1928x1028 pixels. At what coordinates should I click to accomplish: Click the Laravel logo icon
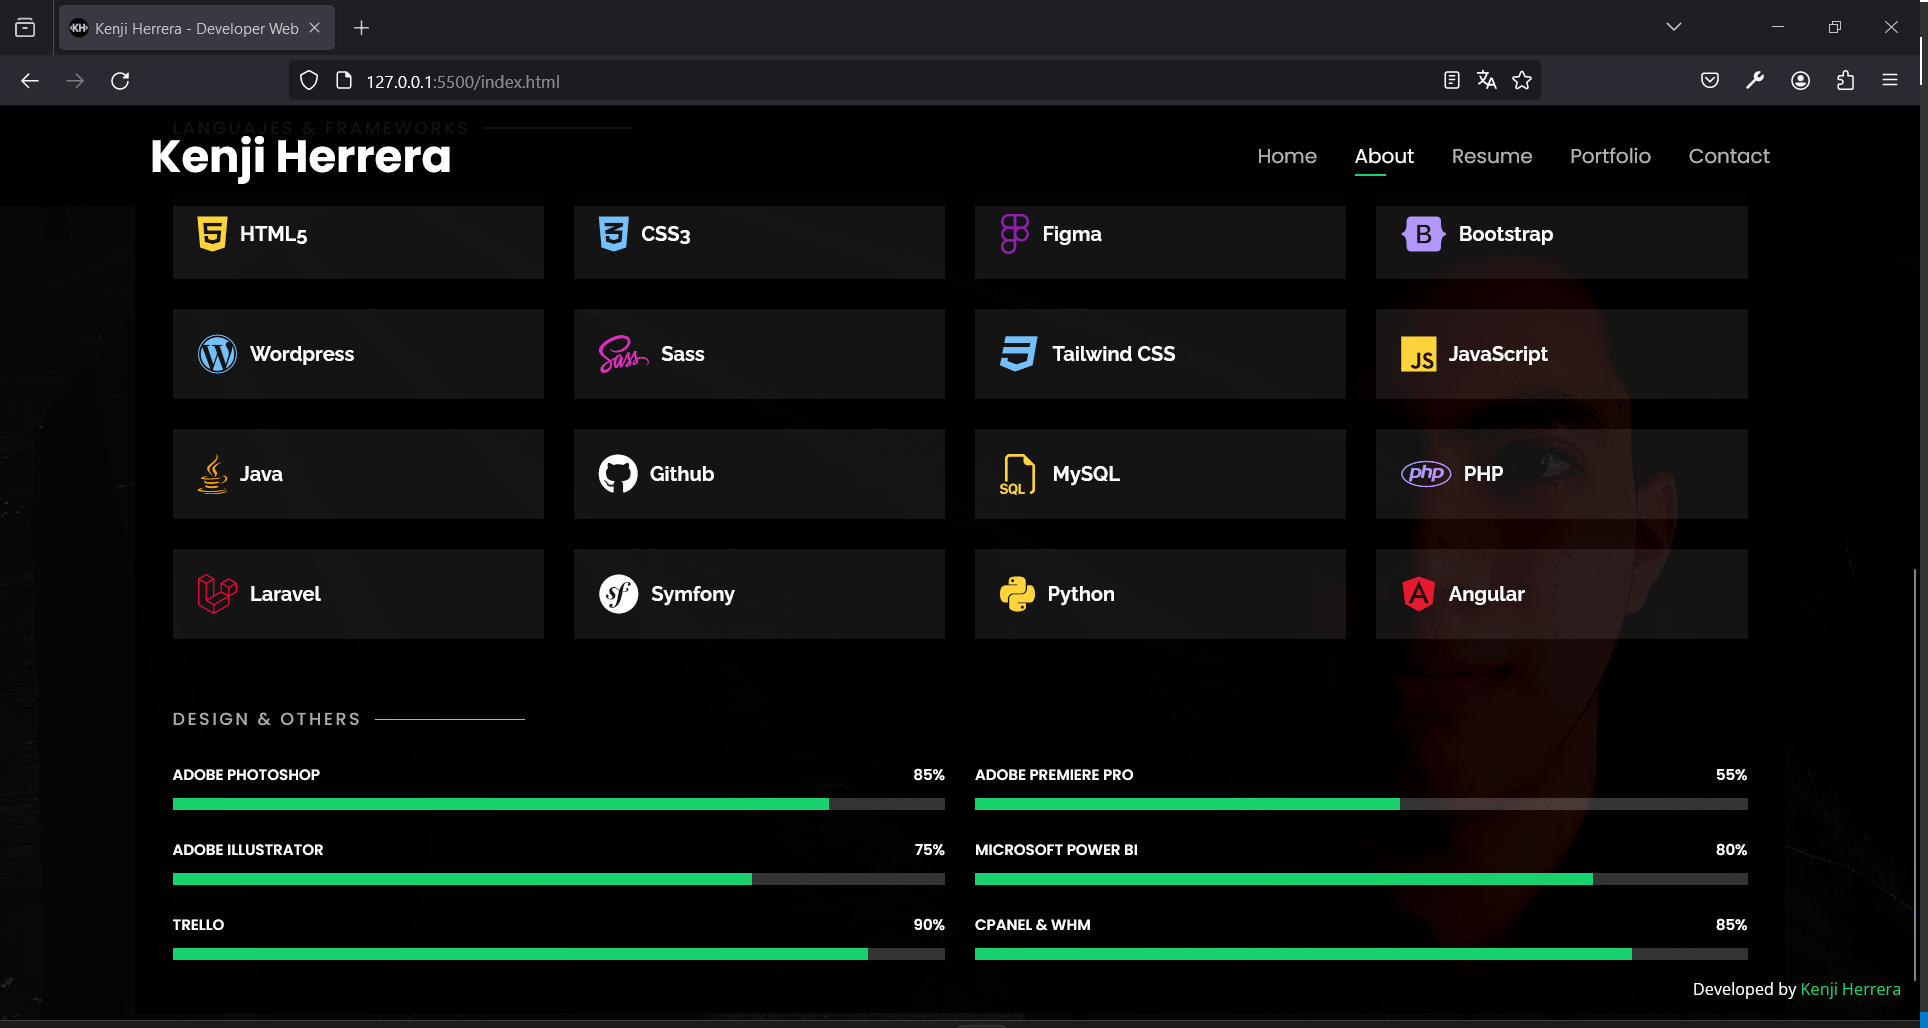pos(217,594)
